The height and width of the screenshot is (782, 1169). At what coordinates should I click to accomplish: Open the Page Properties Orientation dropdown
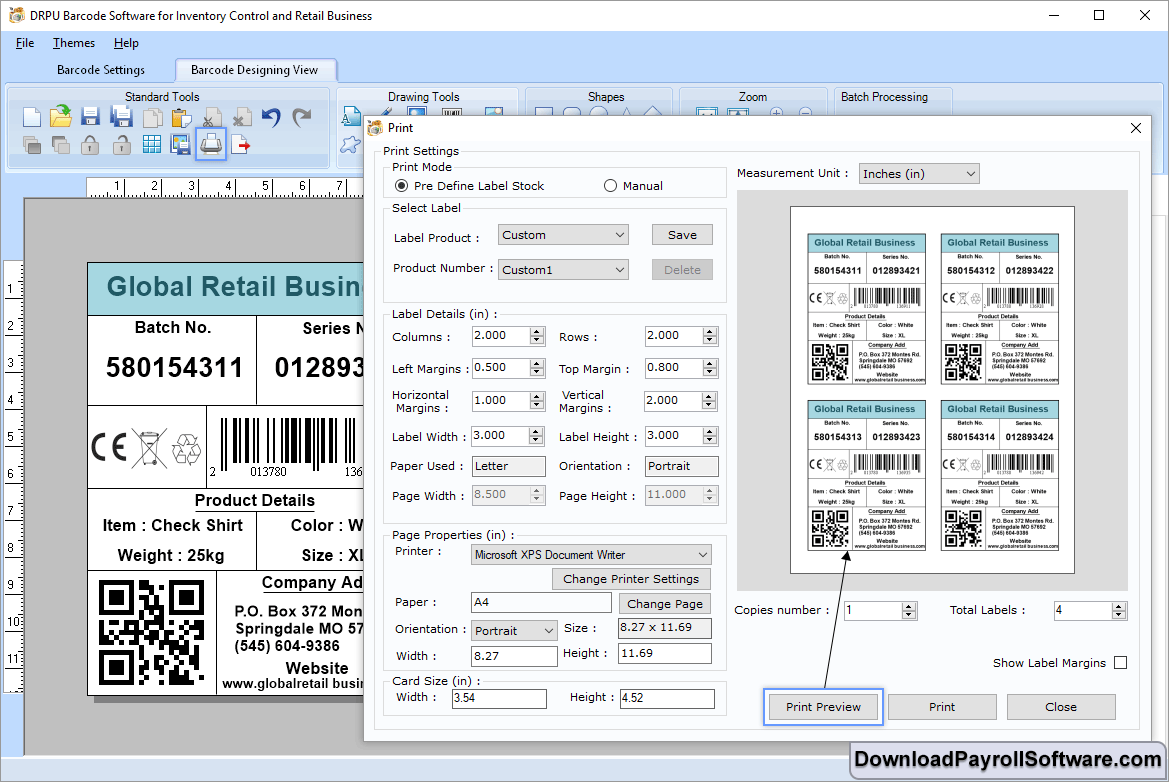(514, 631)
